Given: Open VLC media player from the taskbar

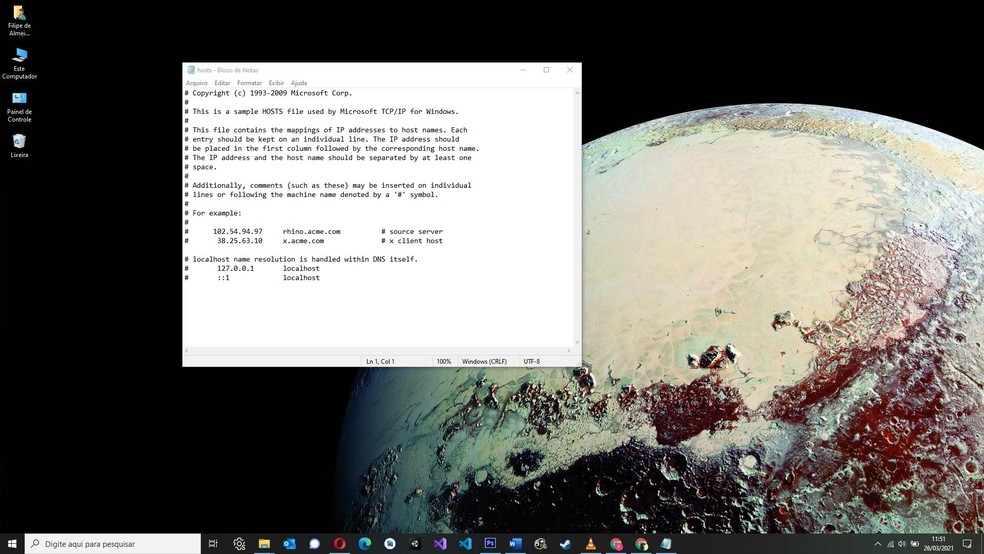Looking at the screenshot, I should click(591, 544).
